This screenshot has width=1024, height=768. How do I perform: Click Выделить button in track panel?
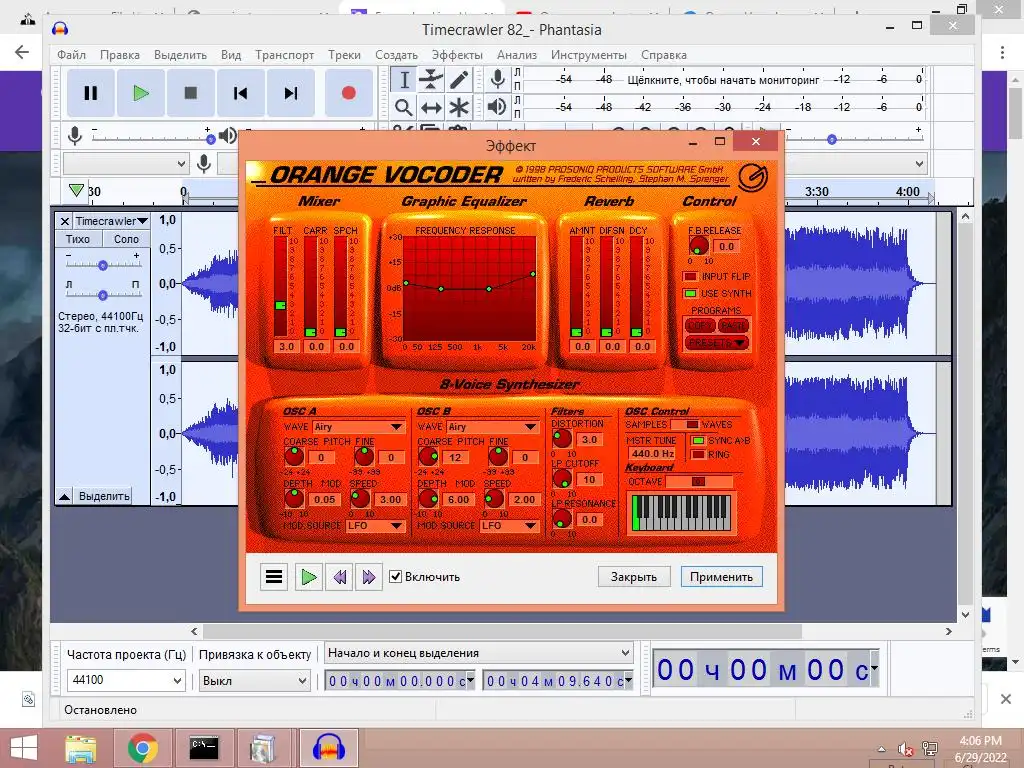(x=104, y=496)
